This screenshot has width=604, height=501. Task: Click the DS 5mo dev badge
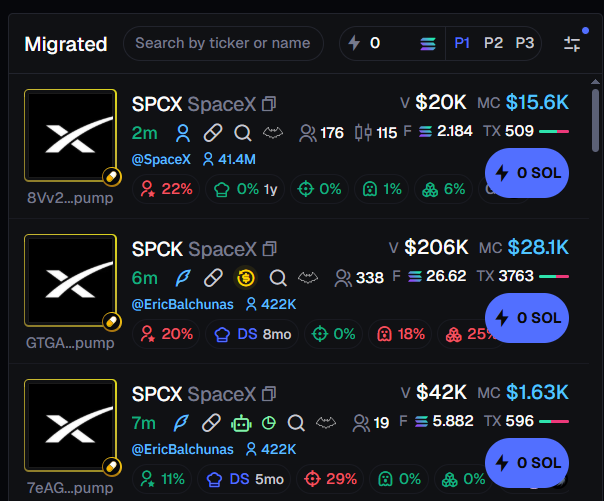tap(244, 479)
